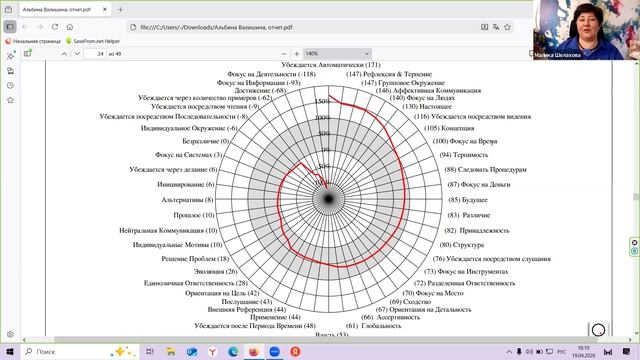Click the (61) Глобальность label
Viewport: 640px width, 360px height.
[373, 325]
